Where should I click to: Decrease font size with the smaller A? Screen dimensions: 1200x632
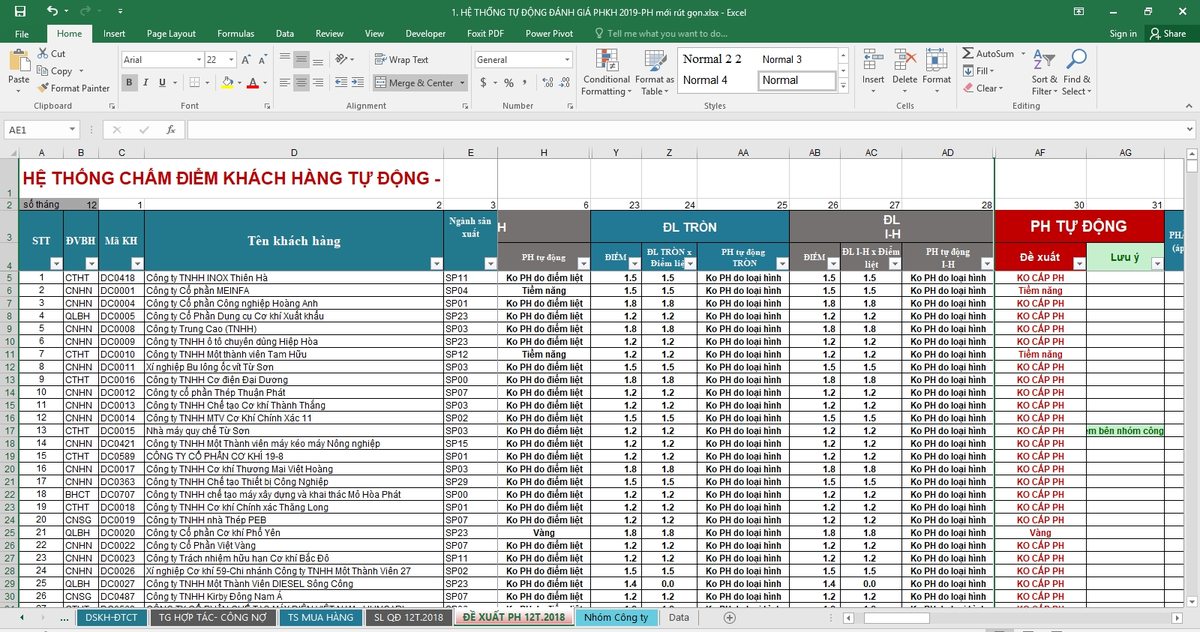click(x=262, y=60)
